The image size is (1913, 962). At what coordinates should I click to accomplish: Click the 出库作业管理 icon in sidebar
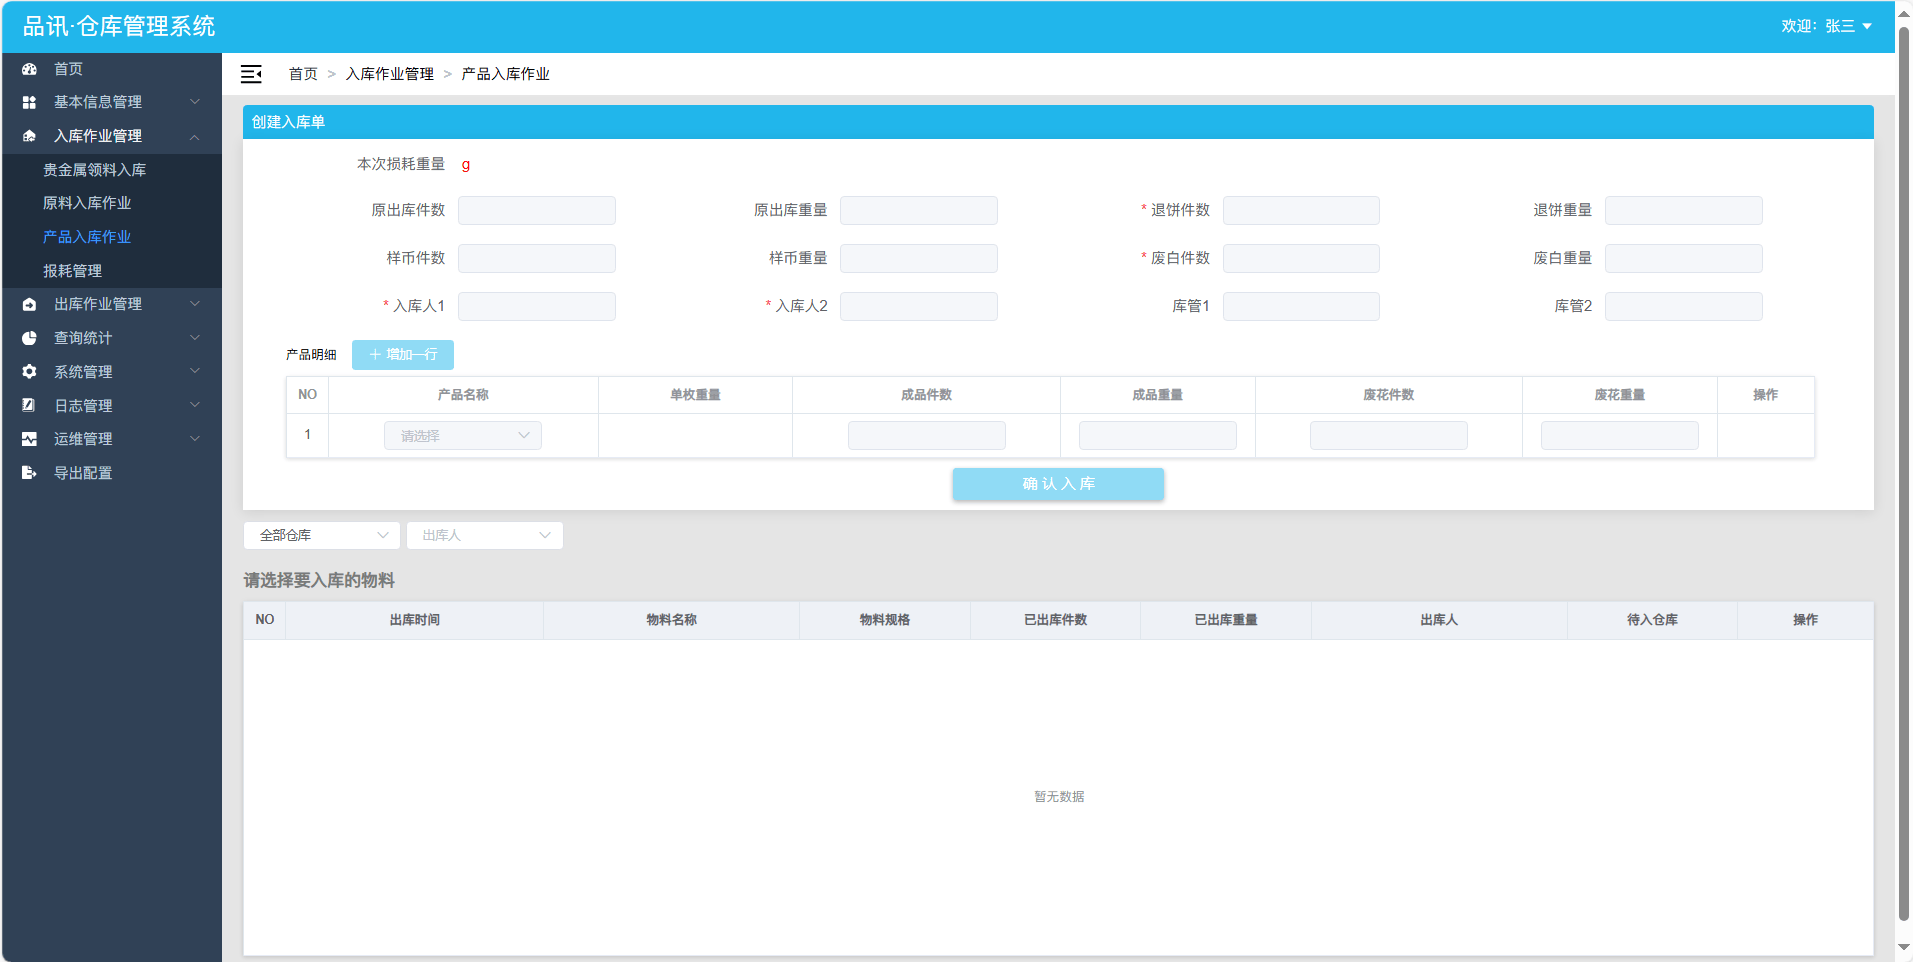pos(29,304)
